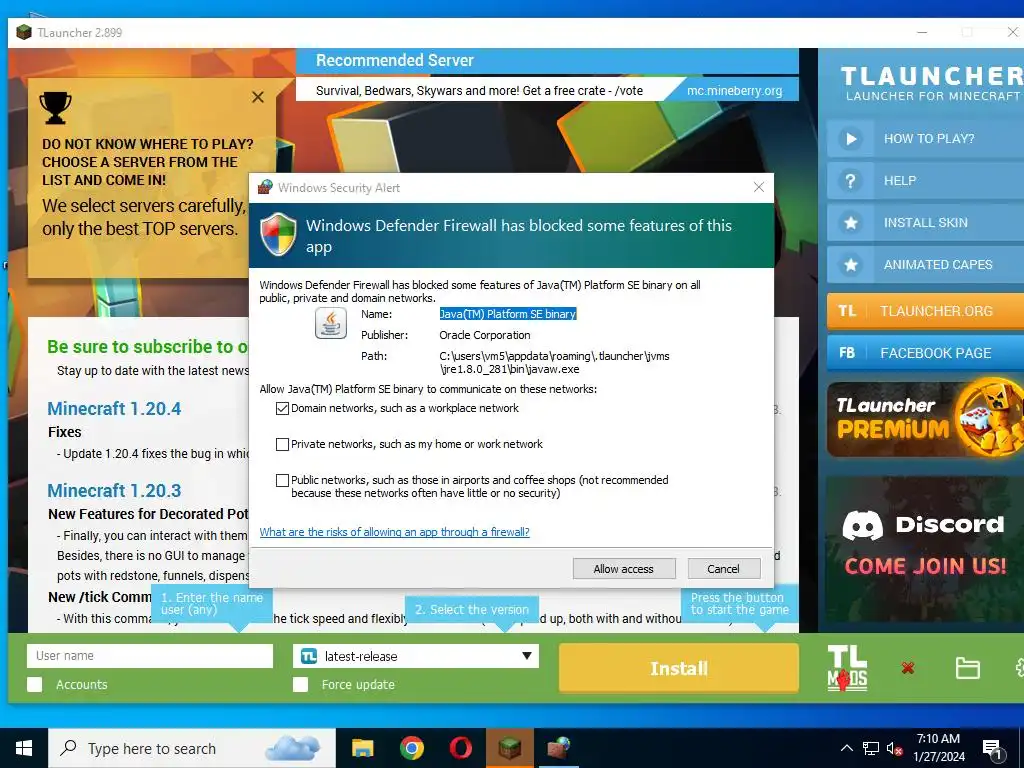Close the Windows Security Alert dialog
The width and height of the screenshot is (1024, 768).
[x=758, y=187]
